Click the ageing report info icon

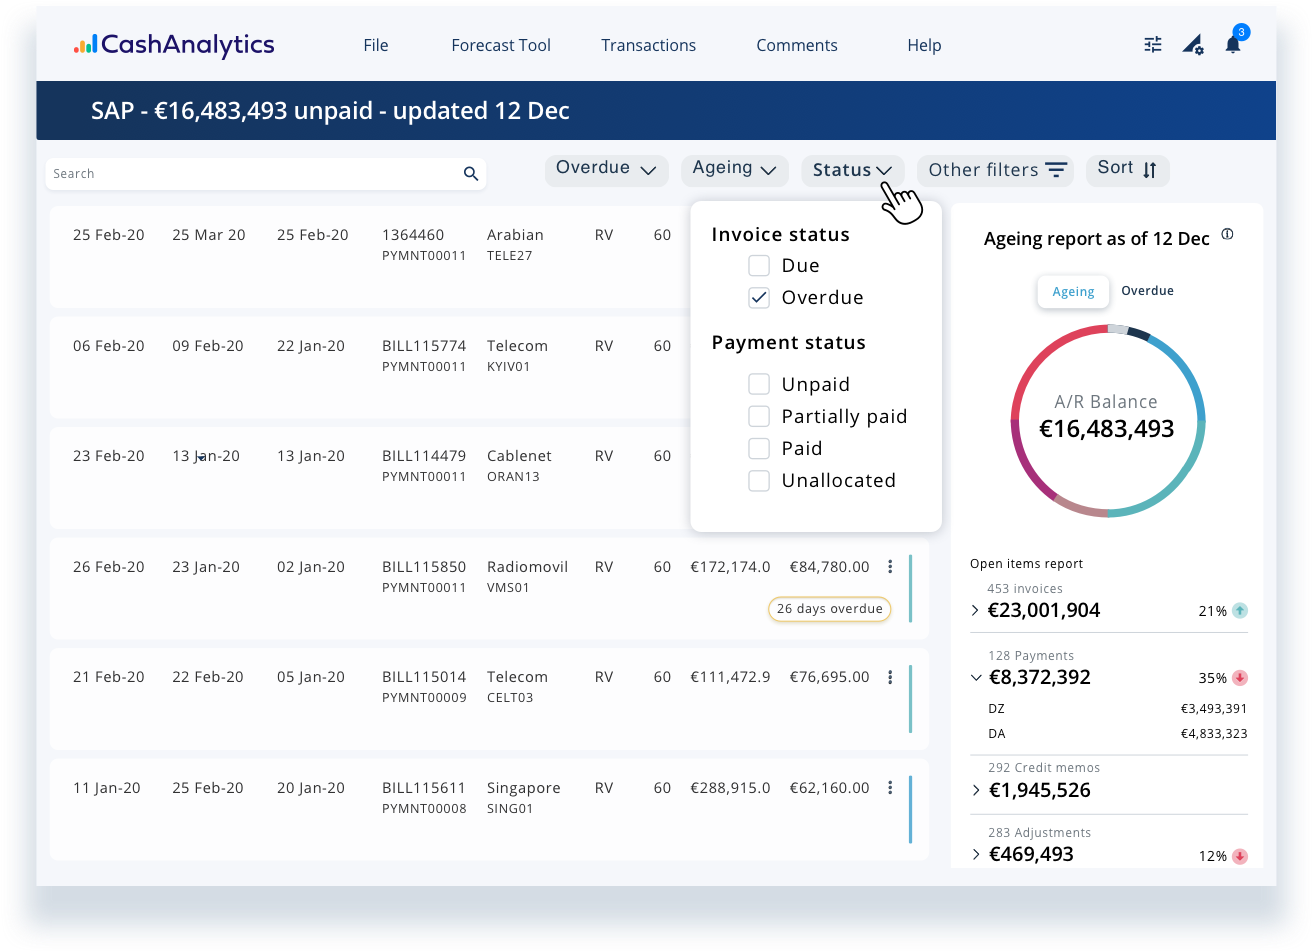(x=1228, y=234)
